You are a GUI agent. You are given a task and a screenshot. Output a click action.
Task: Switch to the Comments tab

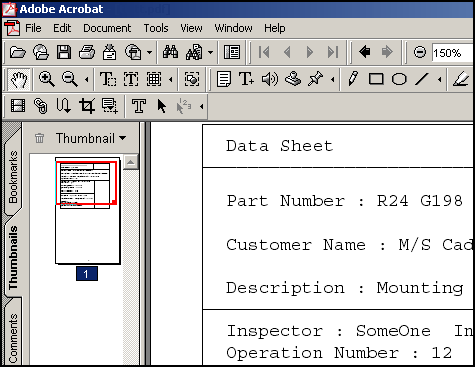[13, 337]
